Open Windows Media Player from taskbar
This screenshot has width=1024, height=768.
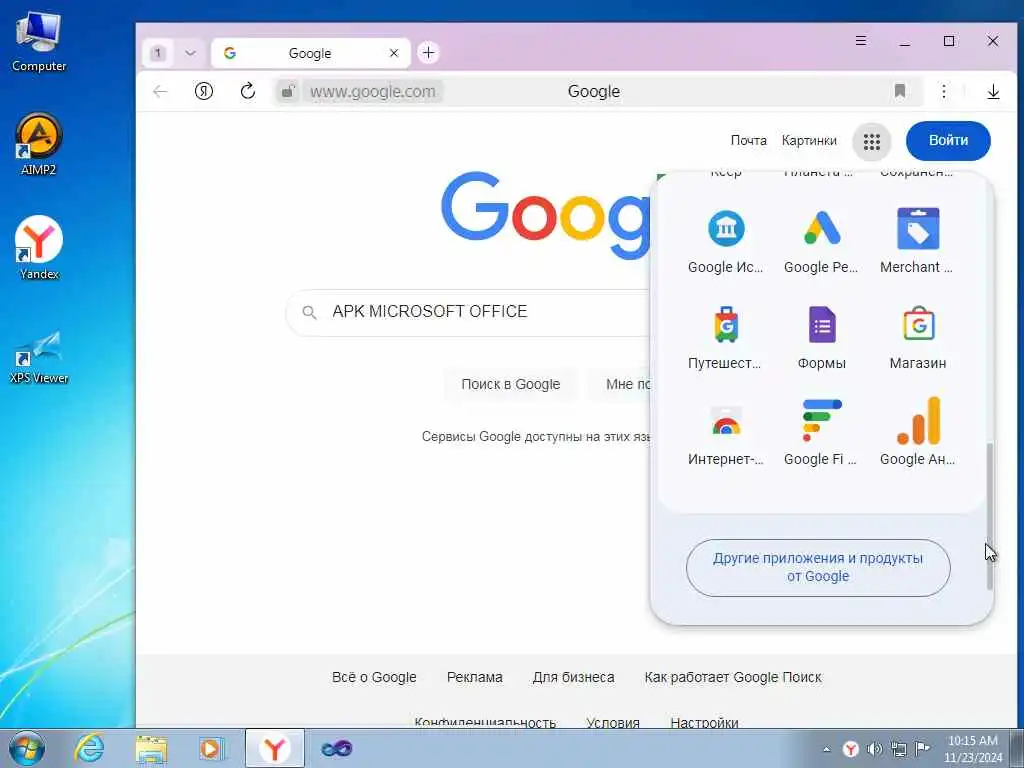pos(212,748)
